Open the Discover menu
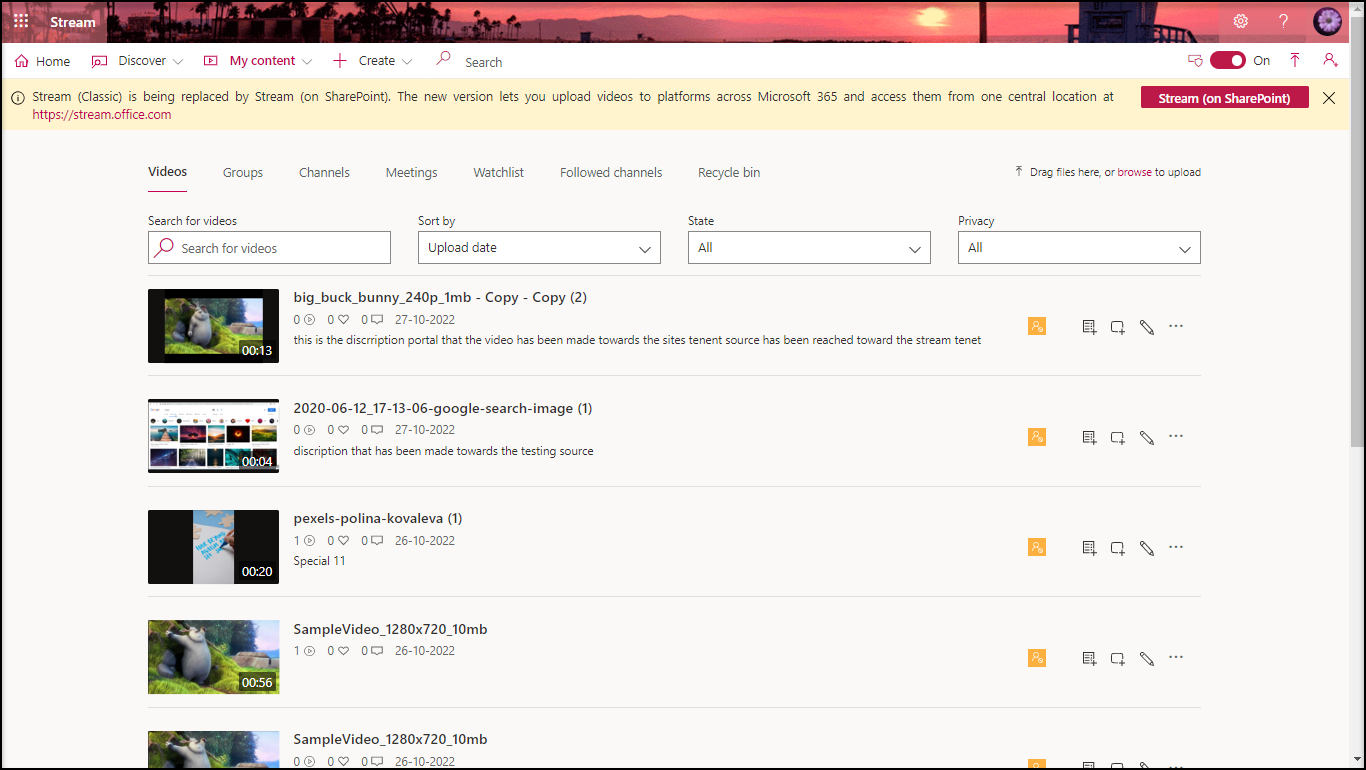The width and height of the screenshot is (1366, 770). click(138, 61)
